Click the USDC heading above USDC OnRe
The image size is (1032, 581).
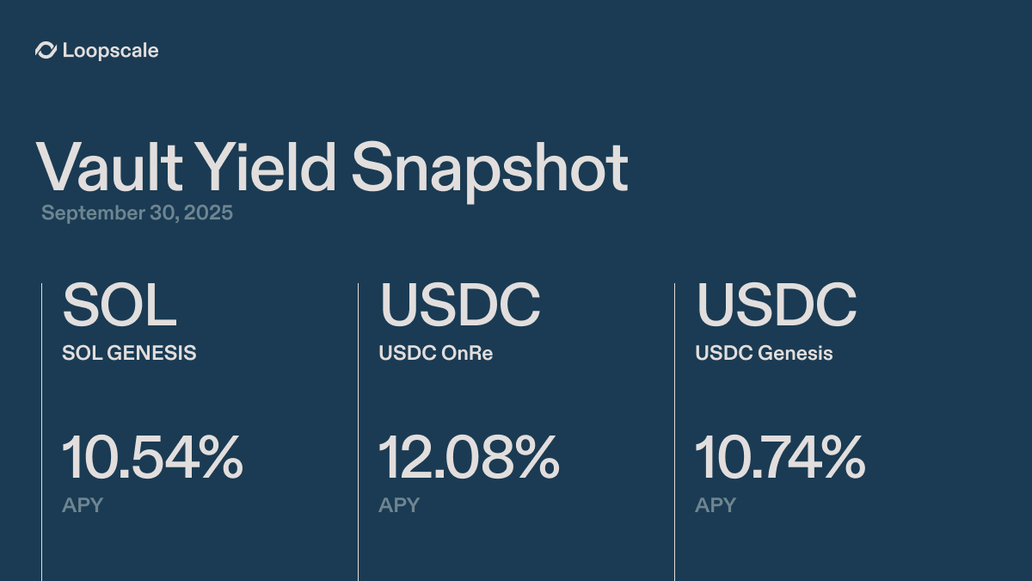pyautogui.click(x=459, y=305)
